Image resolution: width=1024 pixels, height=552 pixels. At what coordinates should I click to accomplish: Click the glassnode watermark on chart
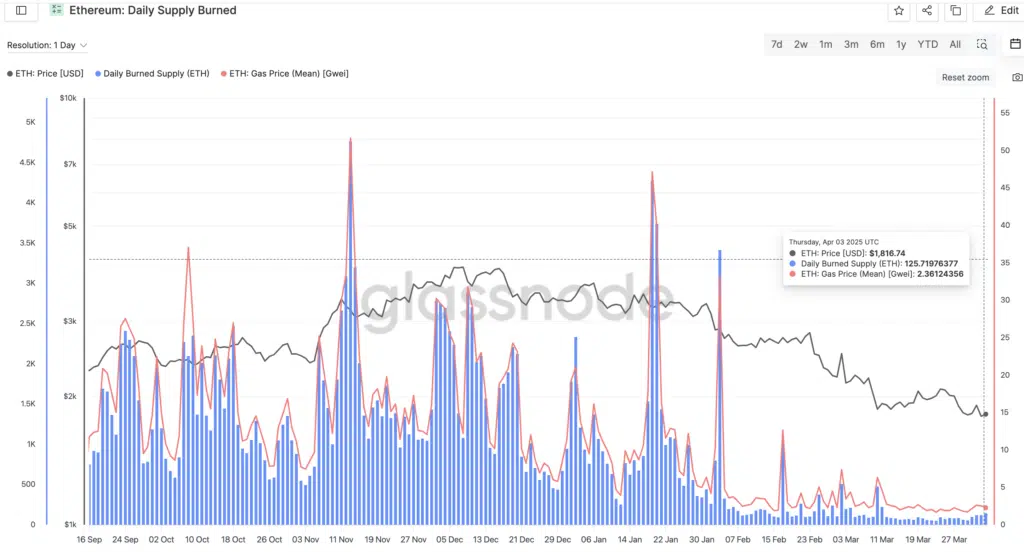517,297
